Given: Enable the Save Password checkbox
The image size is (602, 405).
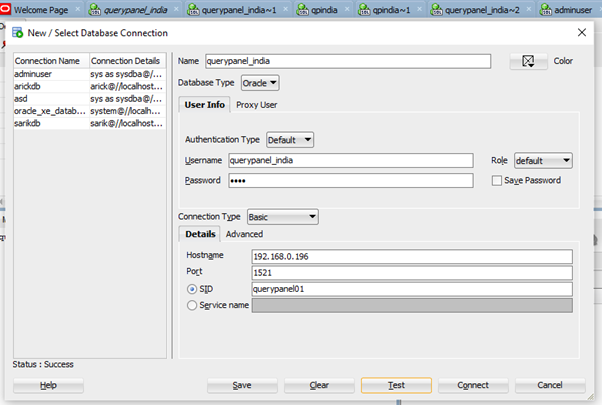Looking at the screenshot, I should [496, 180].
